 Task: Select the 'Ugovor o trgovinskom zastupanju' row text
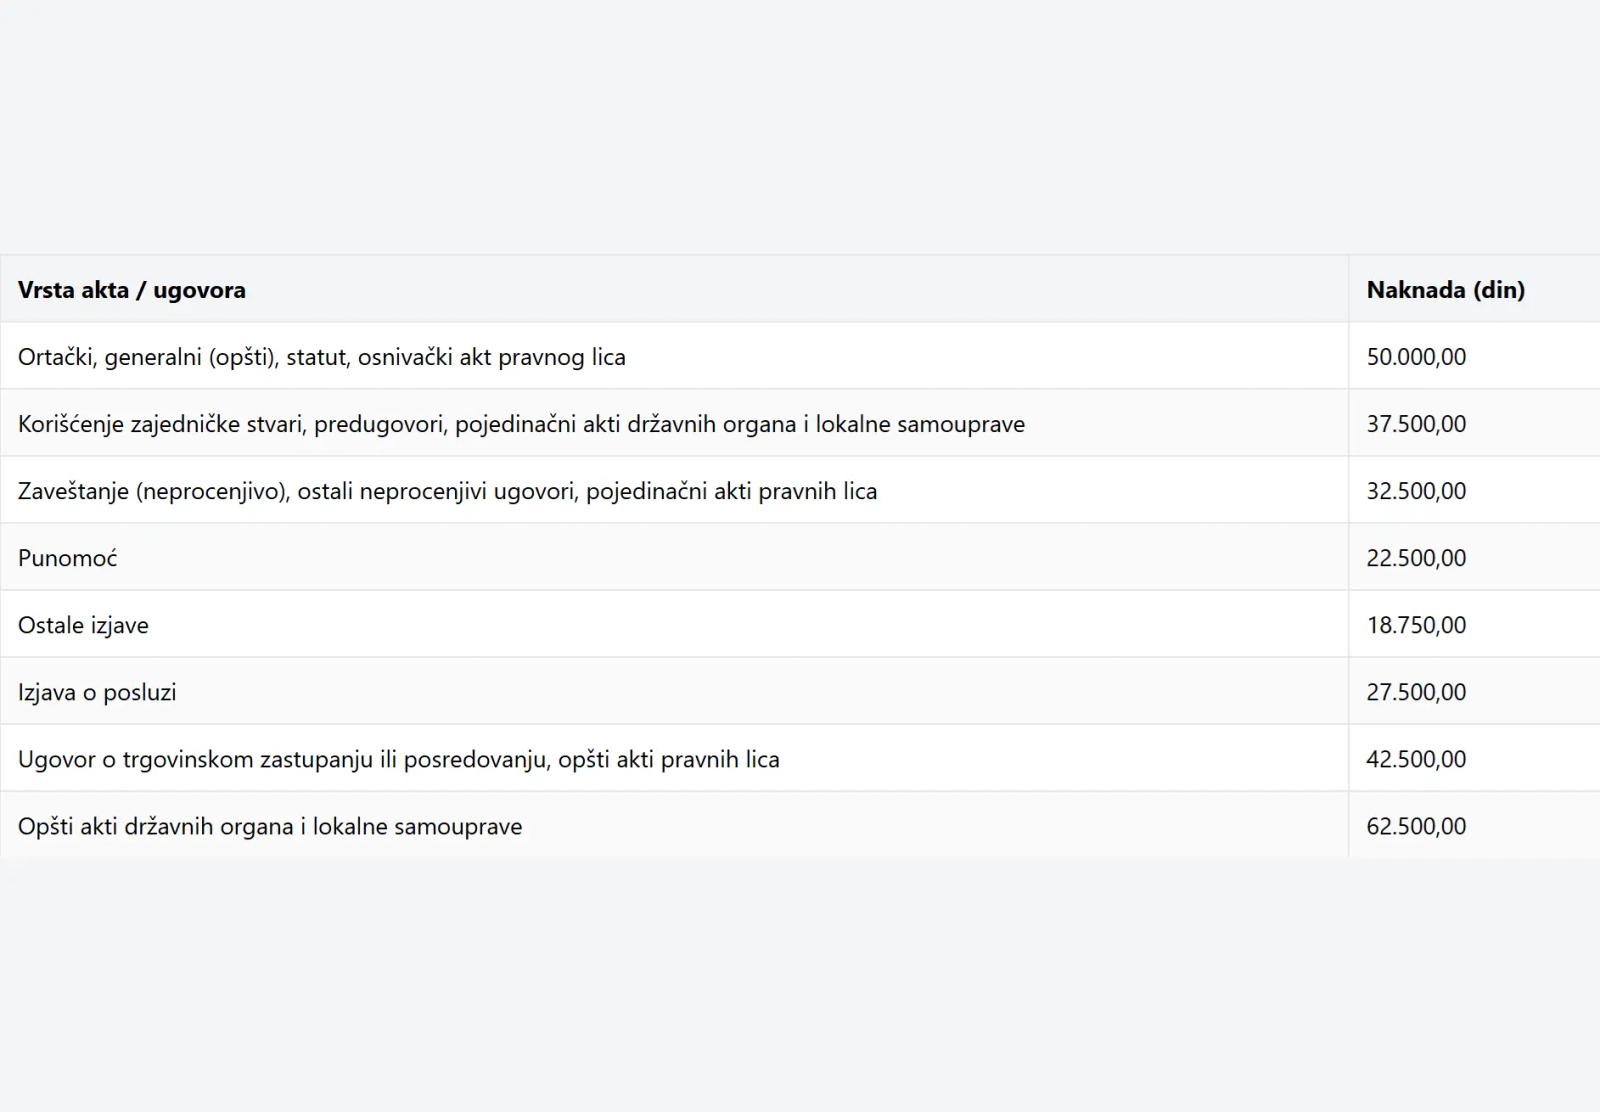pyautogui.click(x=398, y=759)
